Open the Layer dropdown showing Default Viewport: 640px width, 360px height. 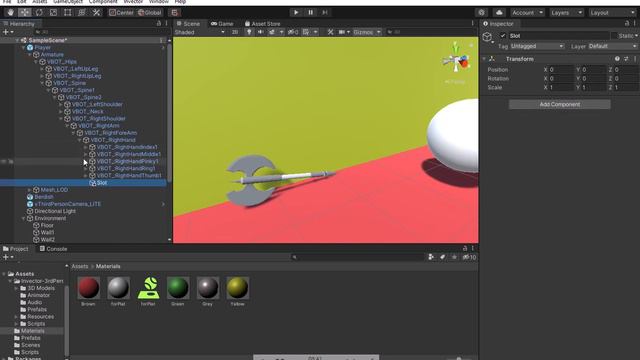point(613,46)
